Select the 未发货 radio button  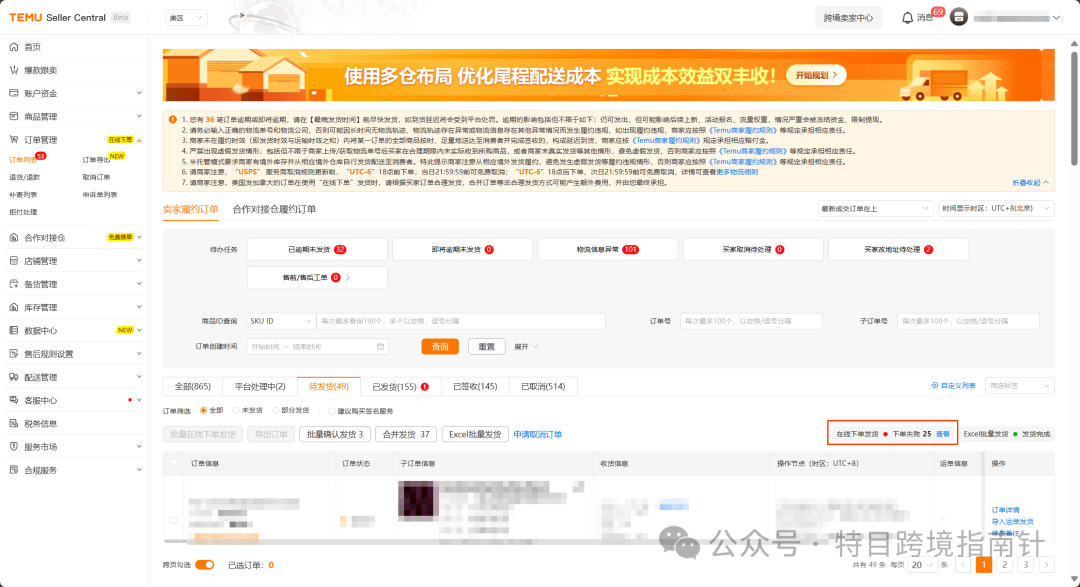(236, 411)
